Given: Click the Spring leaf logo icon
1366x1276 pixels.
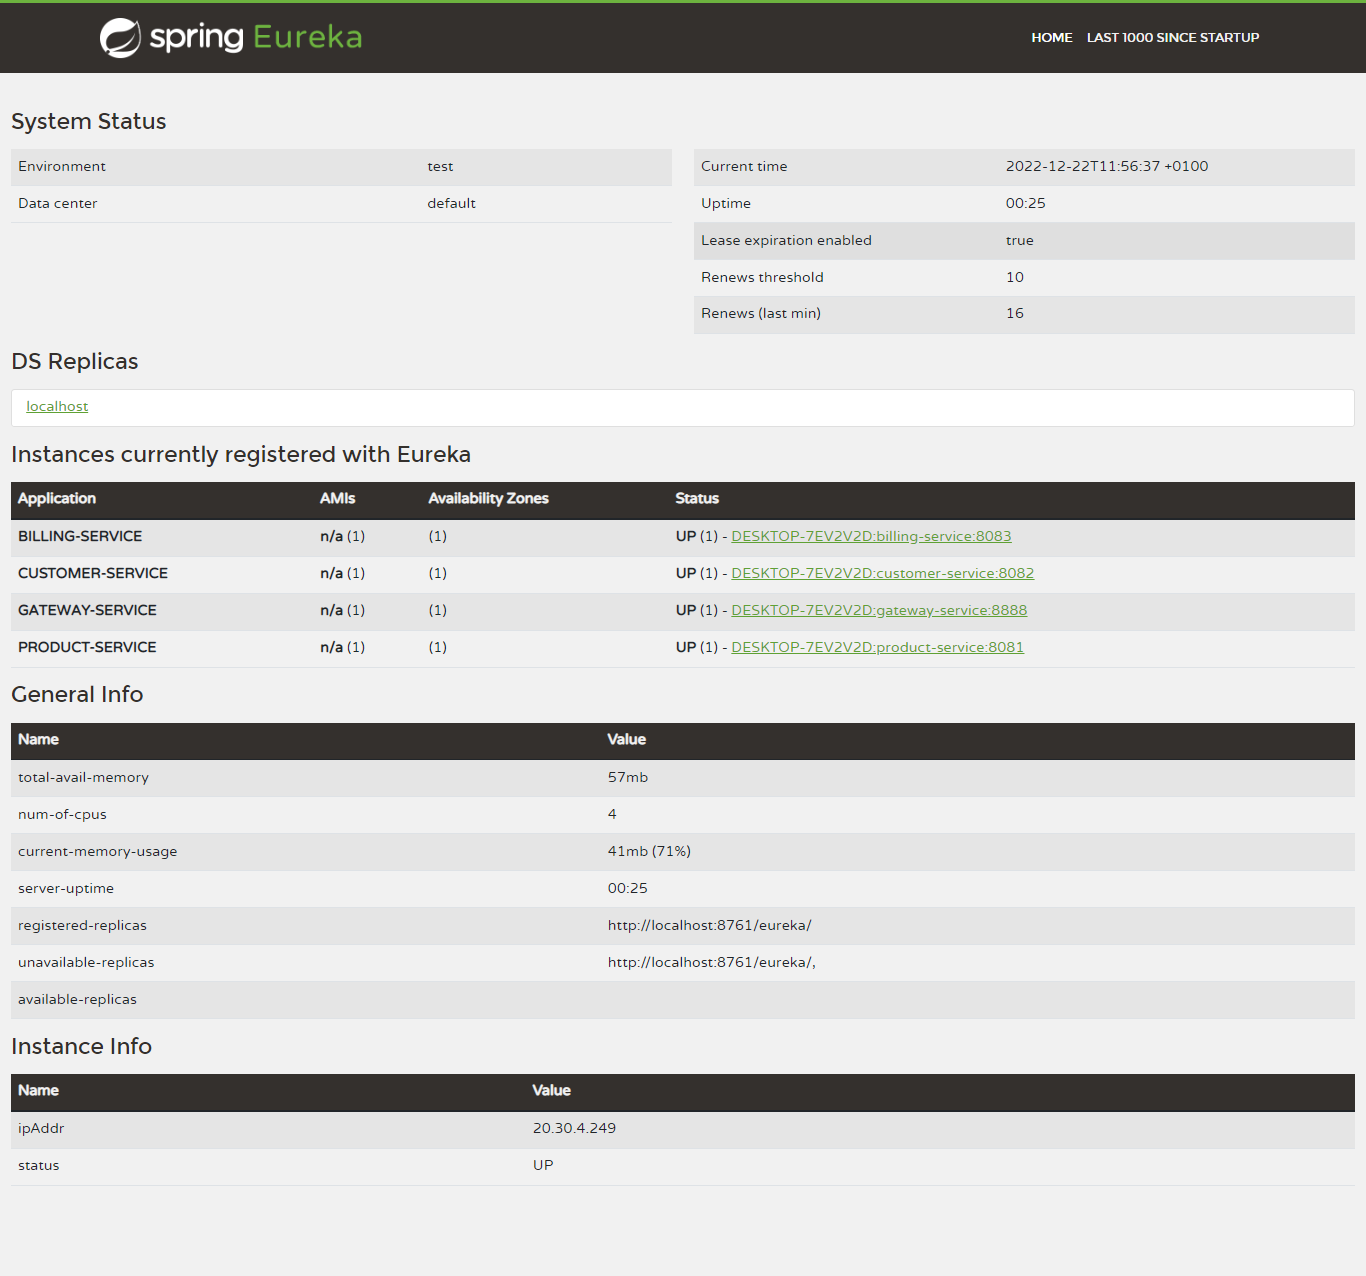Looking at the screenshot, I should point(120,38).
